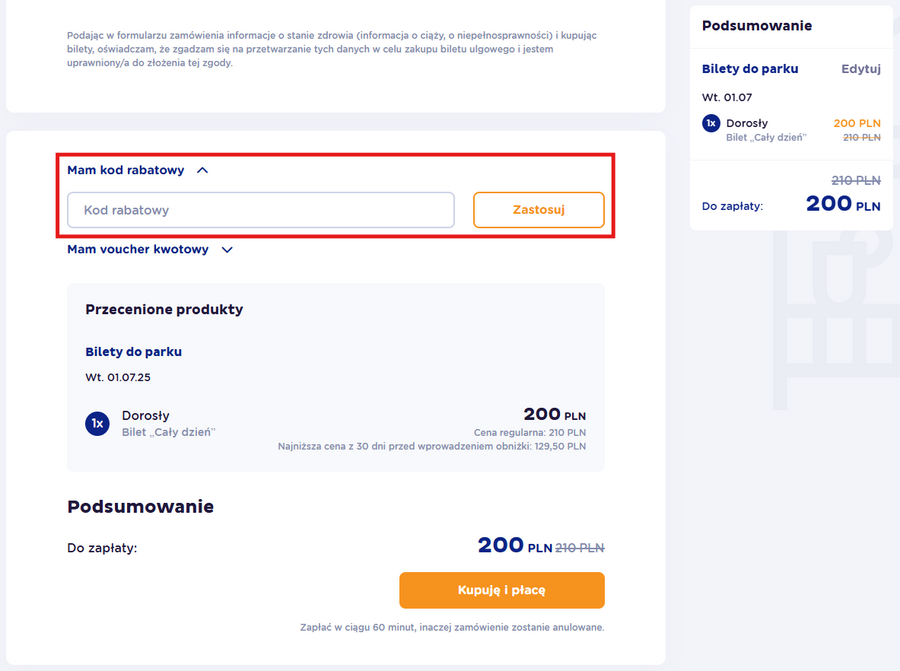The image size is (900, 671).
Task: Click the 1x badge in sidebar summary
Action: [x=711, y=124]
